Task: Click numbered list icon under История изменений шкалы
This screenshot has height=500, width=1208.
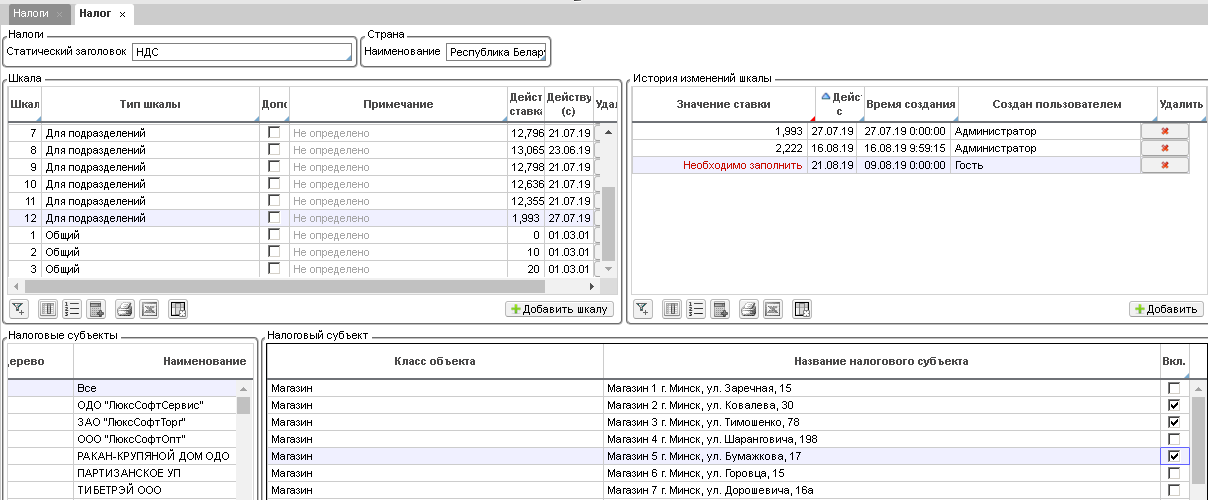Action: tap(697, 309)
